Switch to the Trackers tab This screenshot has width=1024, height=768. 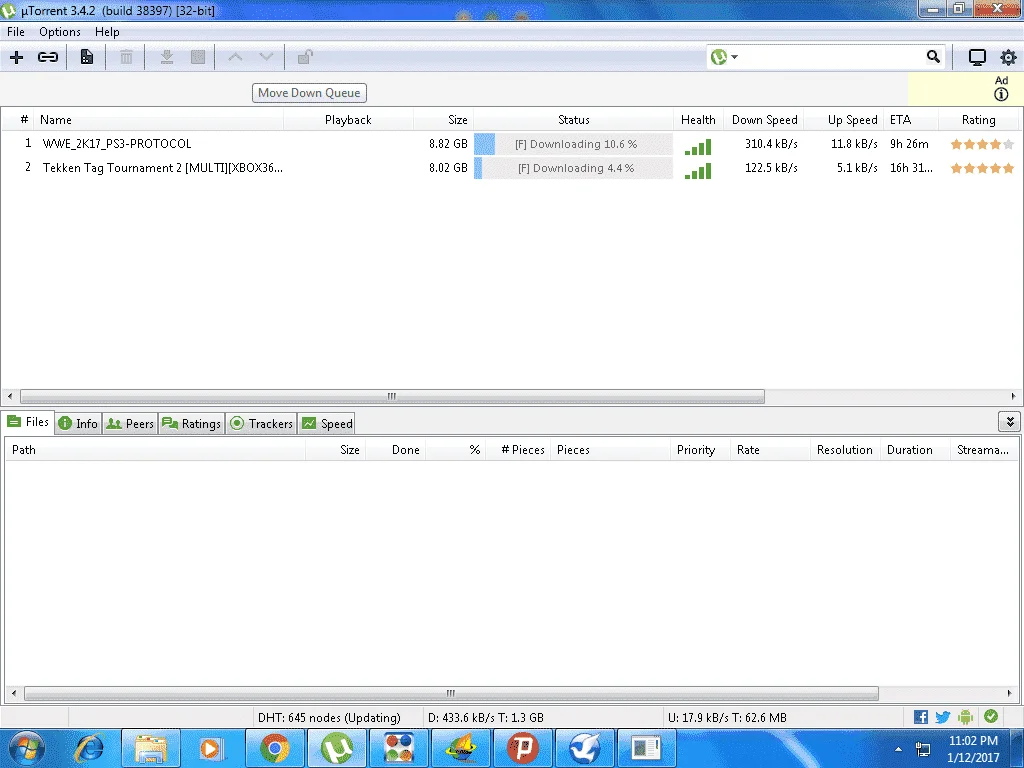(x=261, y=424)
